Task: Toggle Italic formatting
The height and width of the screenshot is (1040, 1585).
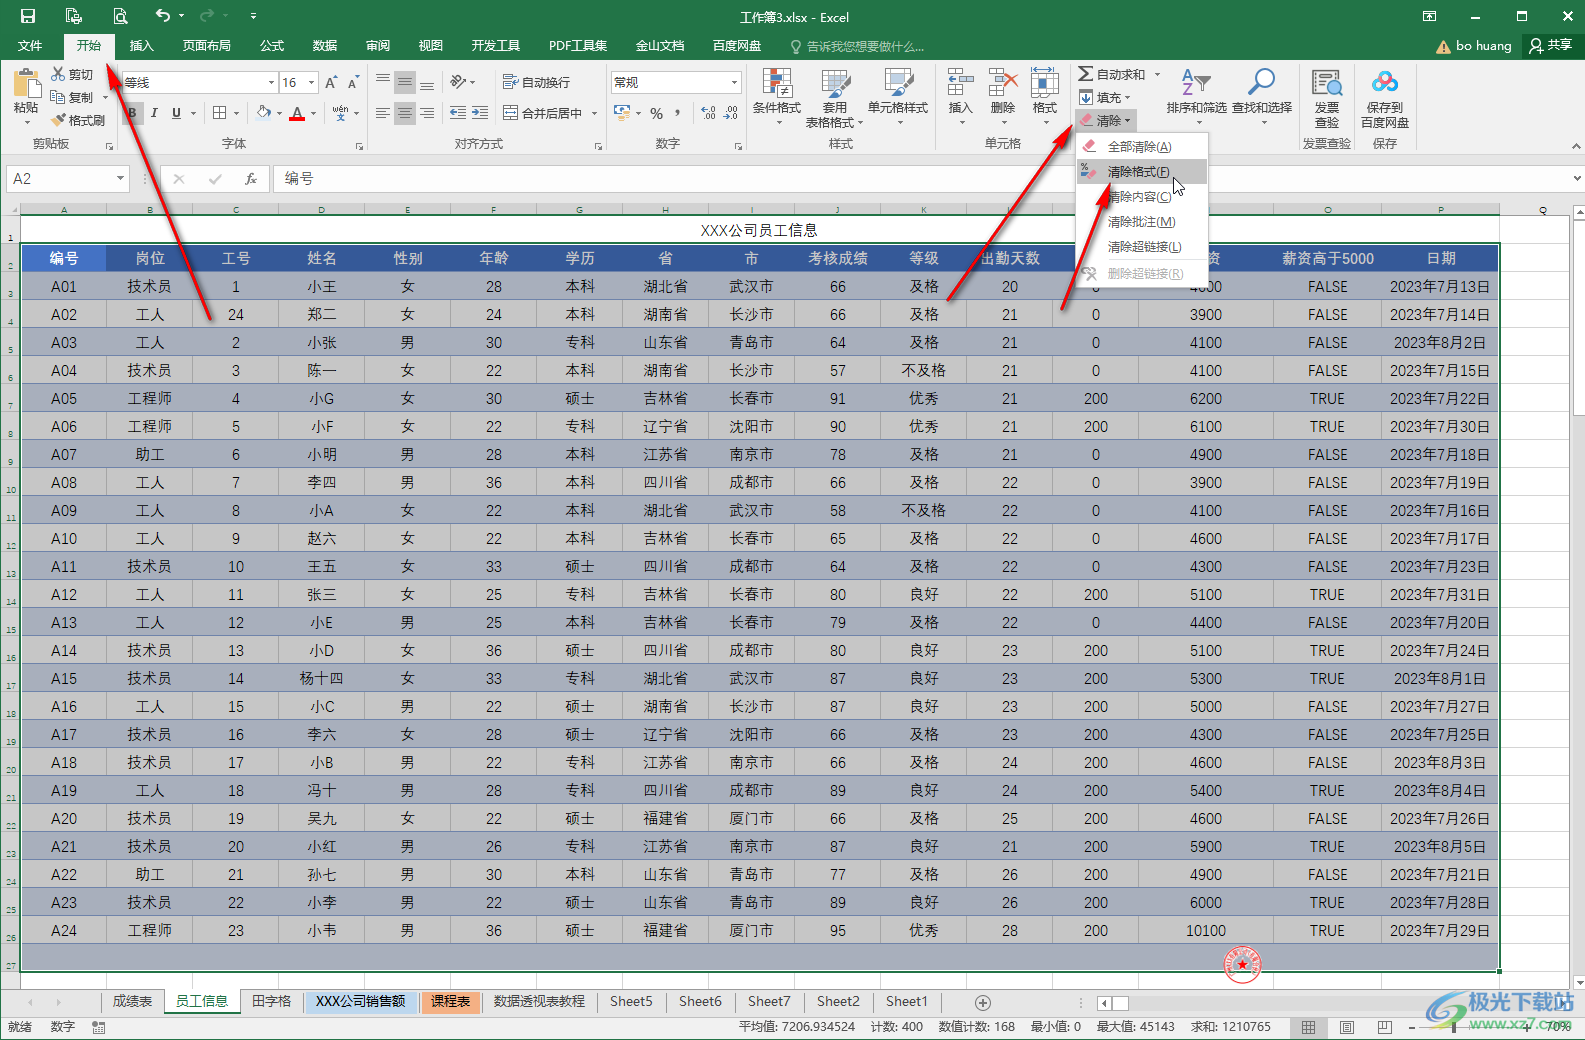Action: pyautogui.click(x=154, y=113)
